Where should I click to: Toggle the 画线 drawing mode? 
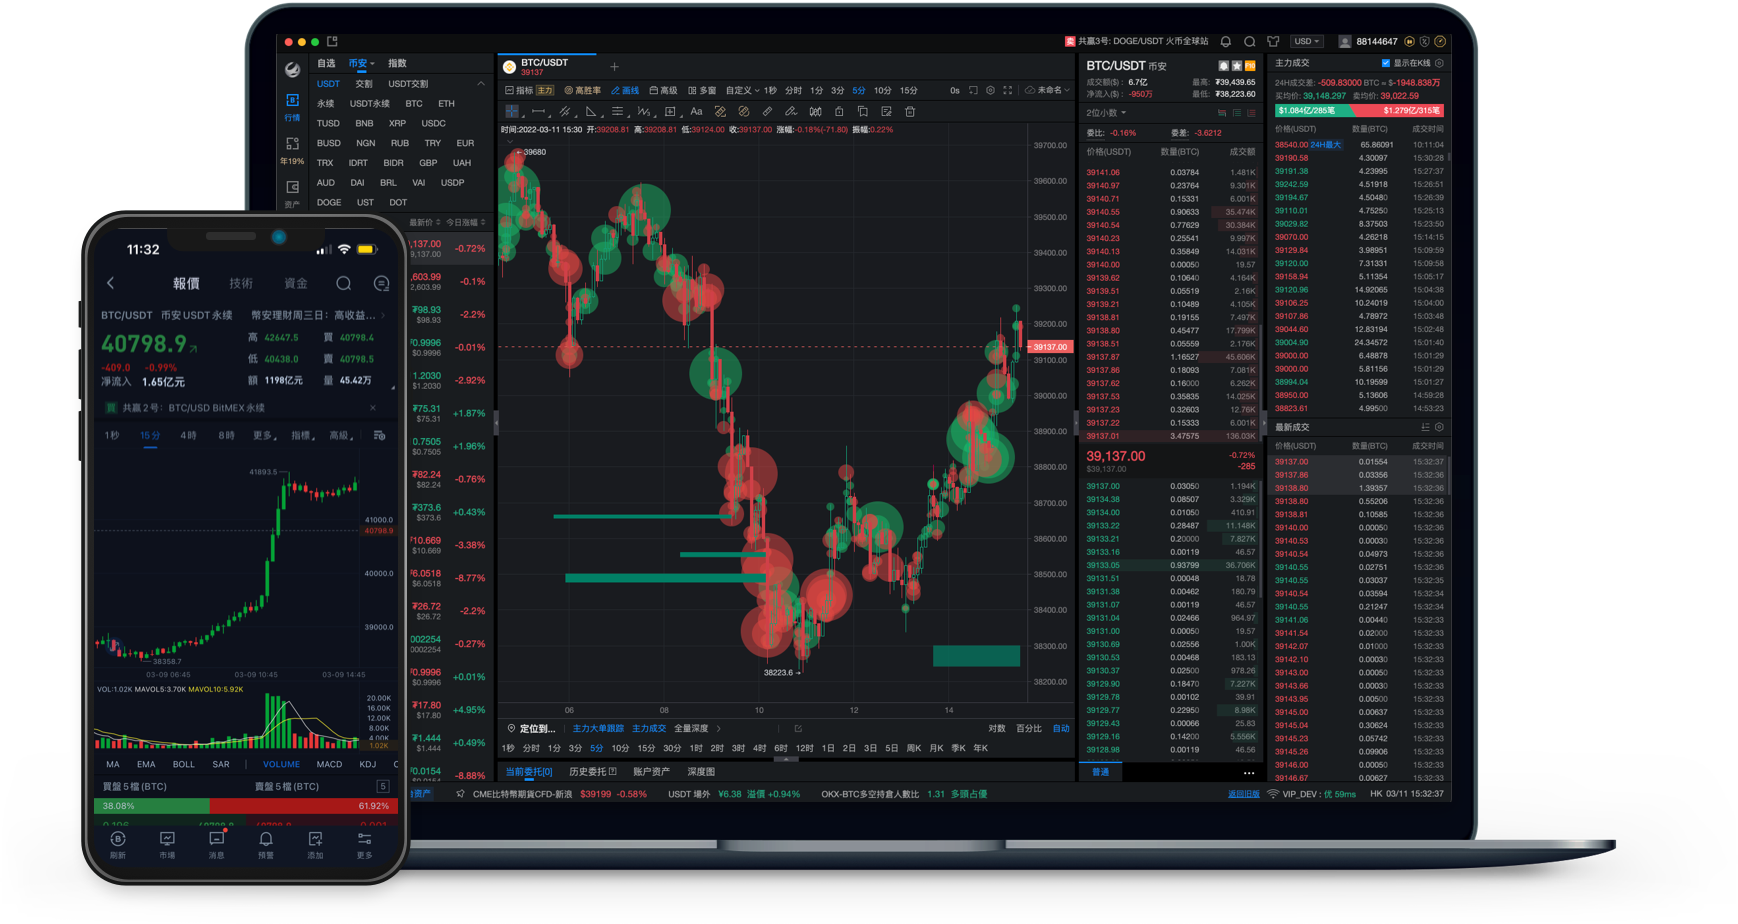click(x=625, y=90)
